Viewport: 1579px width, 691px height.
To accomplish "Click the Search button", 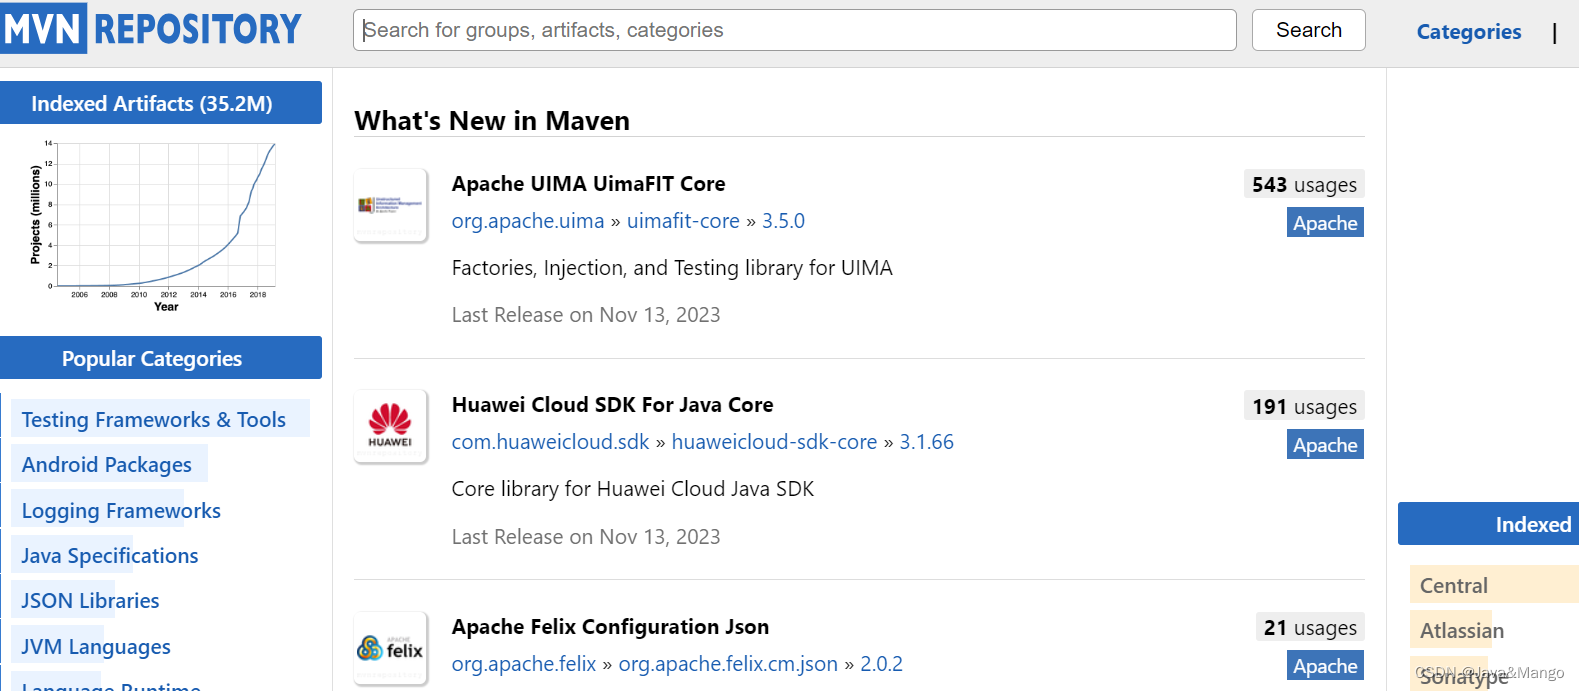I will (1309, 30).
